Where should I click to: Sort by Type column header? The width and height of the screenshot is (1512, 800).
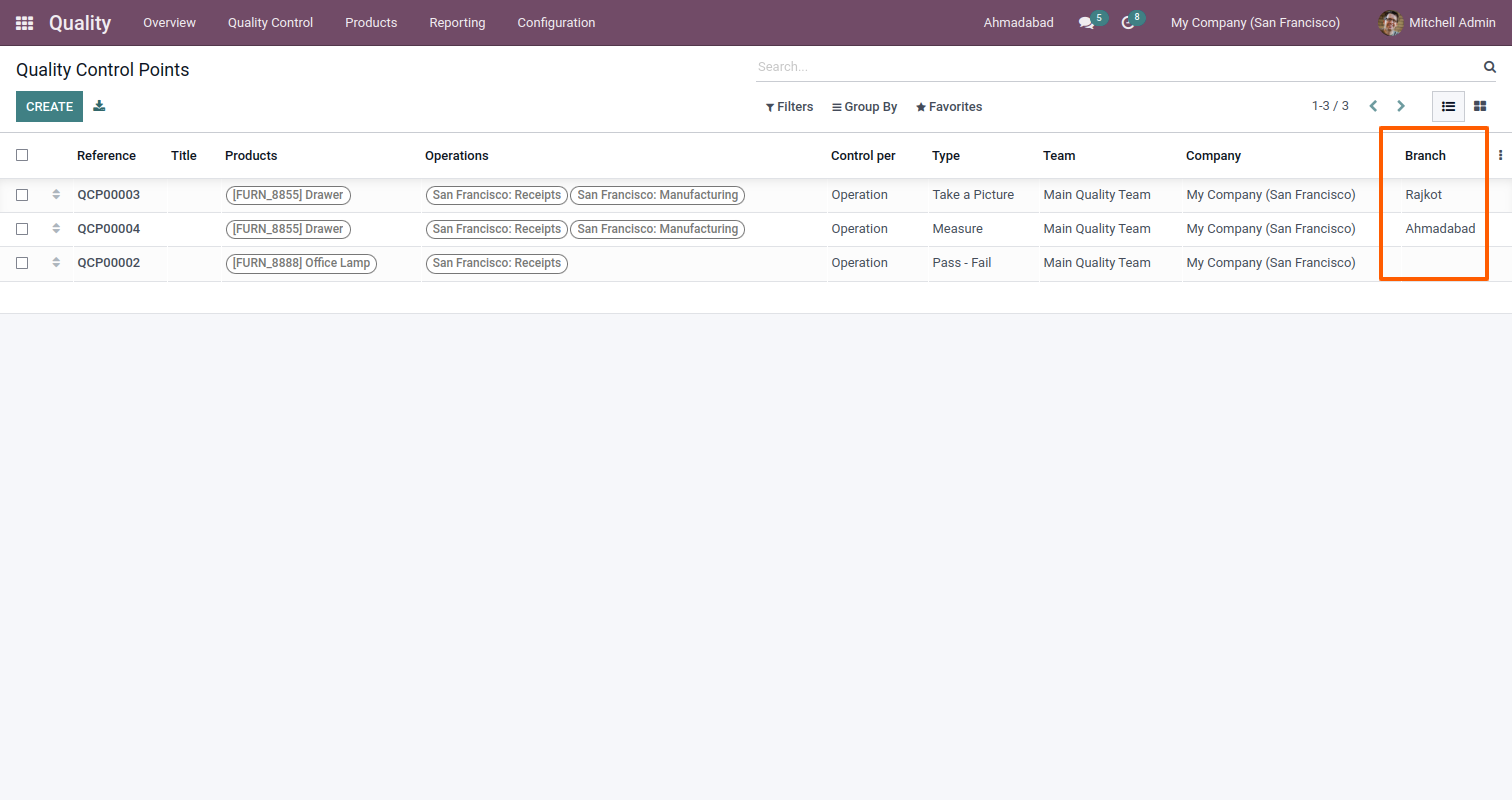[x=946, y=156]
